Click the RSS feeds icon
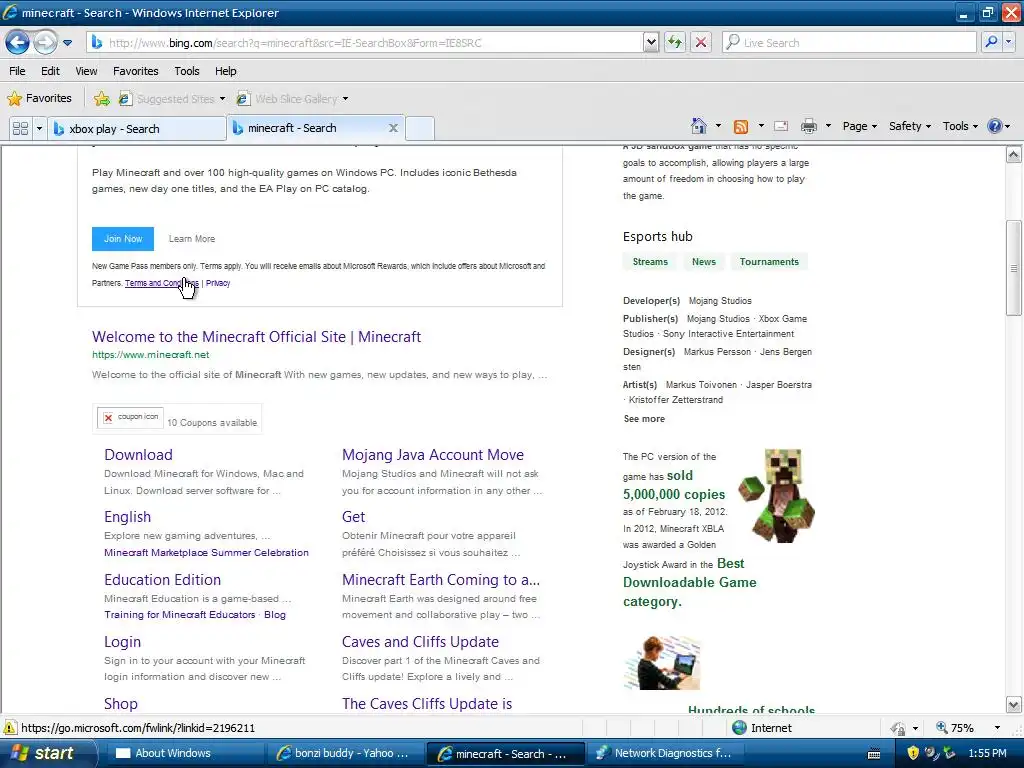 pos(741,126)
